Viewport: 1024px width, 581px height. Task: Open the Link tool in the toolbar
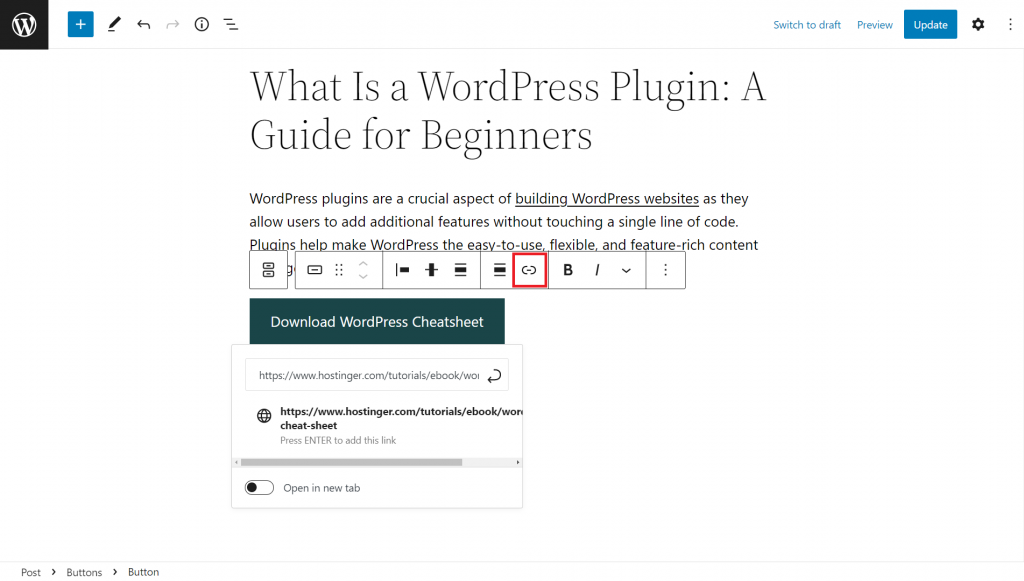point(529,269)
